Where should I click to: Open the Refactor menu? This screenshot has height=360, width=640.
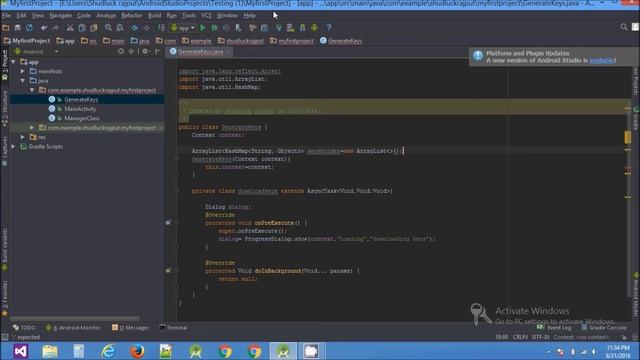tap(131, 16)
